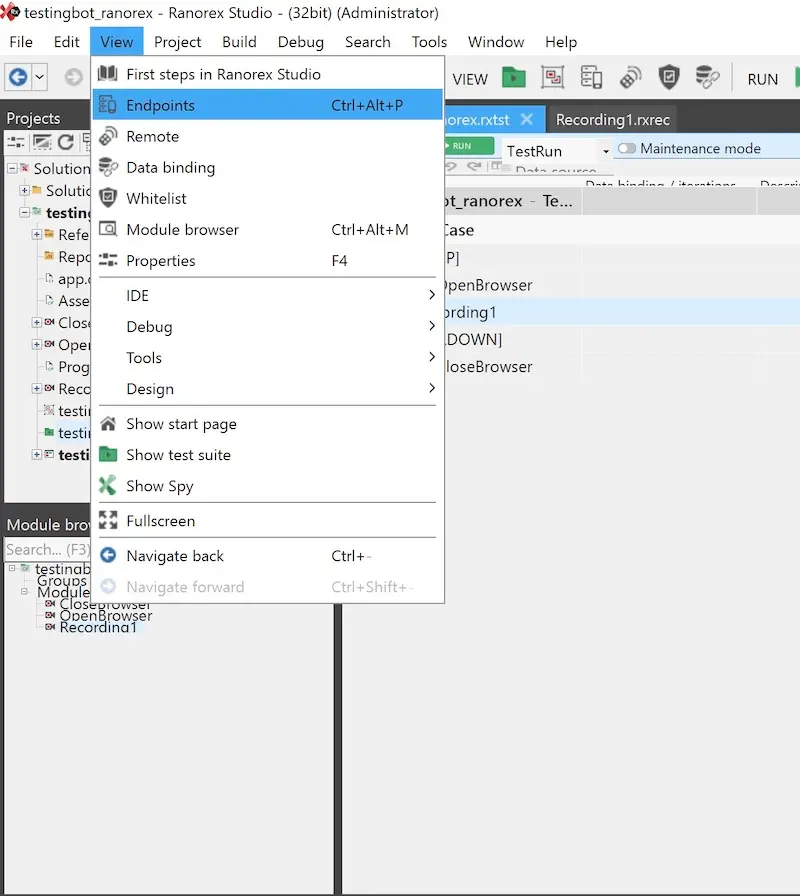Open Module browser from View menu
800x896 pixels.
[267, 230]
